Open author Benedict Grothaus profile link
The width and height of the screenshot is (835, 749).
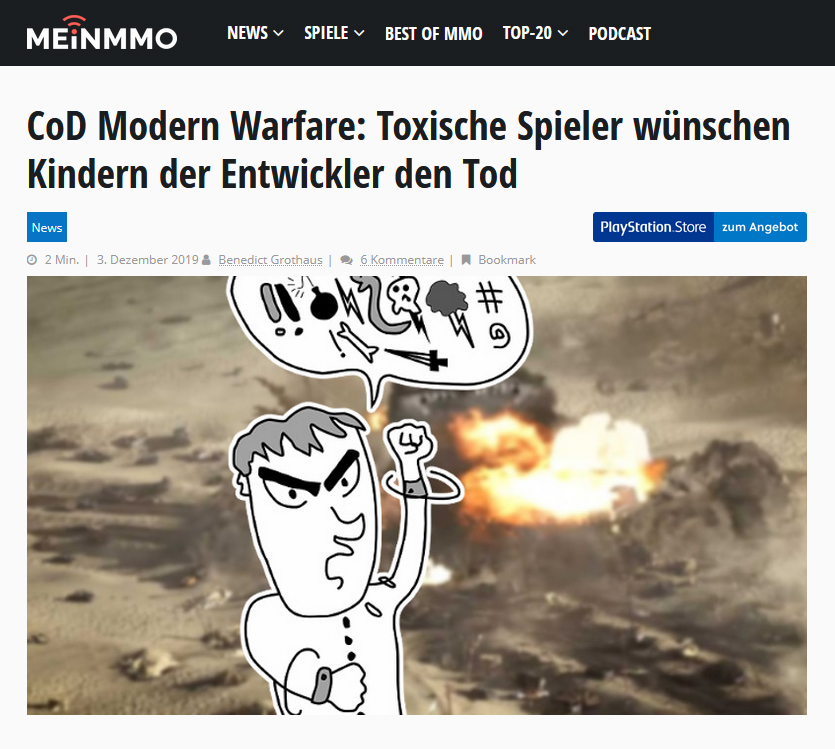click(x=271, y=260)
